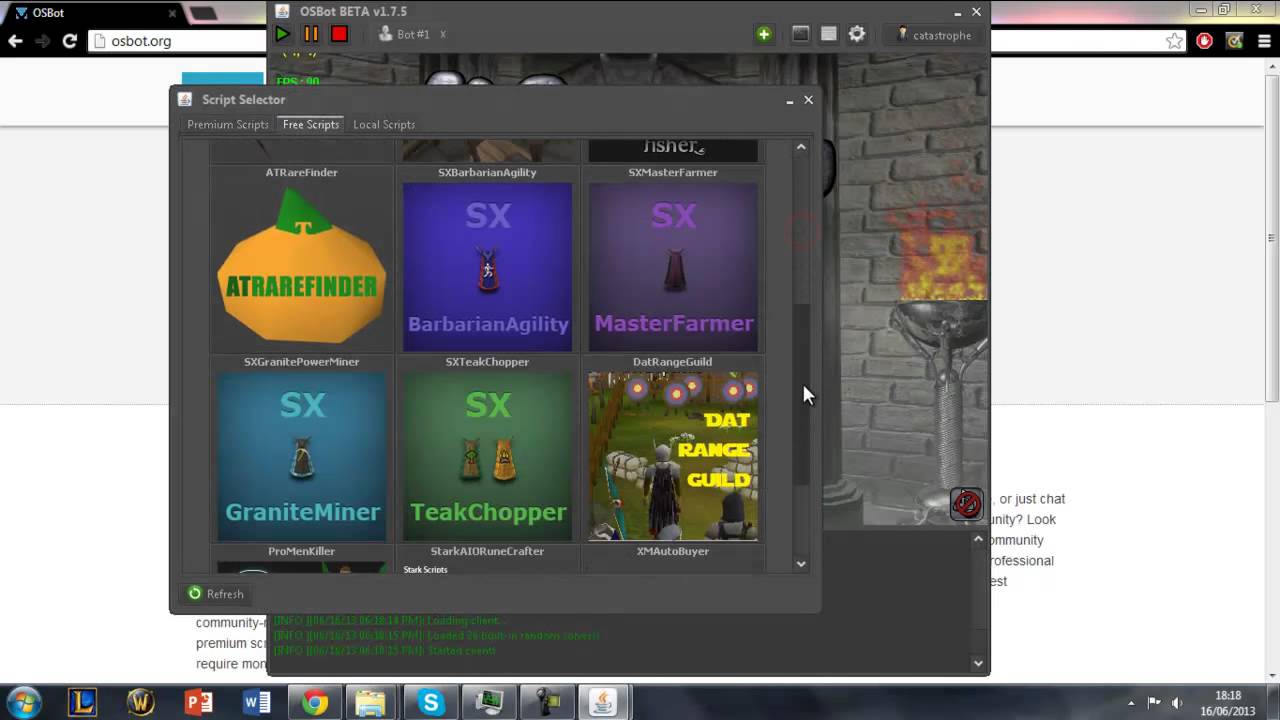The image size is (1280, 720).
Task: Click the OSBot log panel scroll-up arrow
Action: (x=978, y=539)
